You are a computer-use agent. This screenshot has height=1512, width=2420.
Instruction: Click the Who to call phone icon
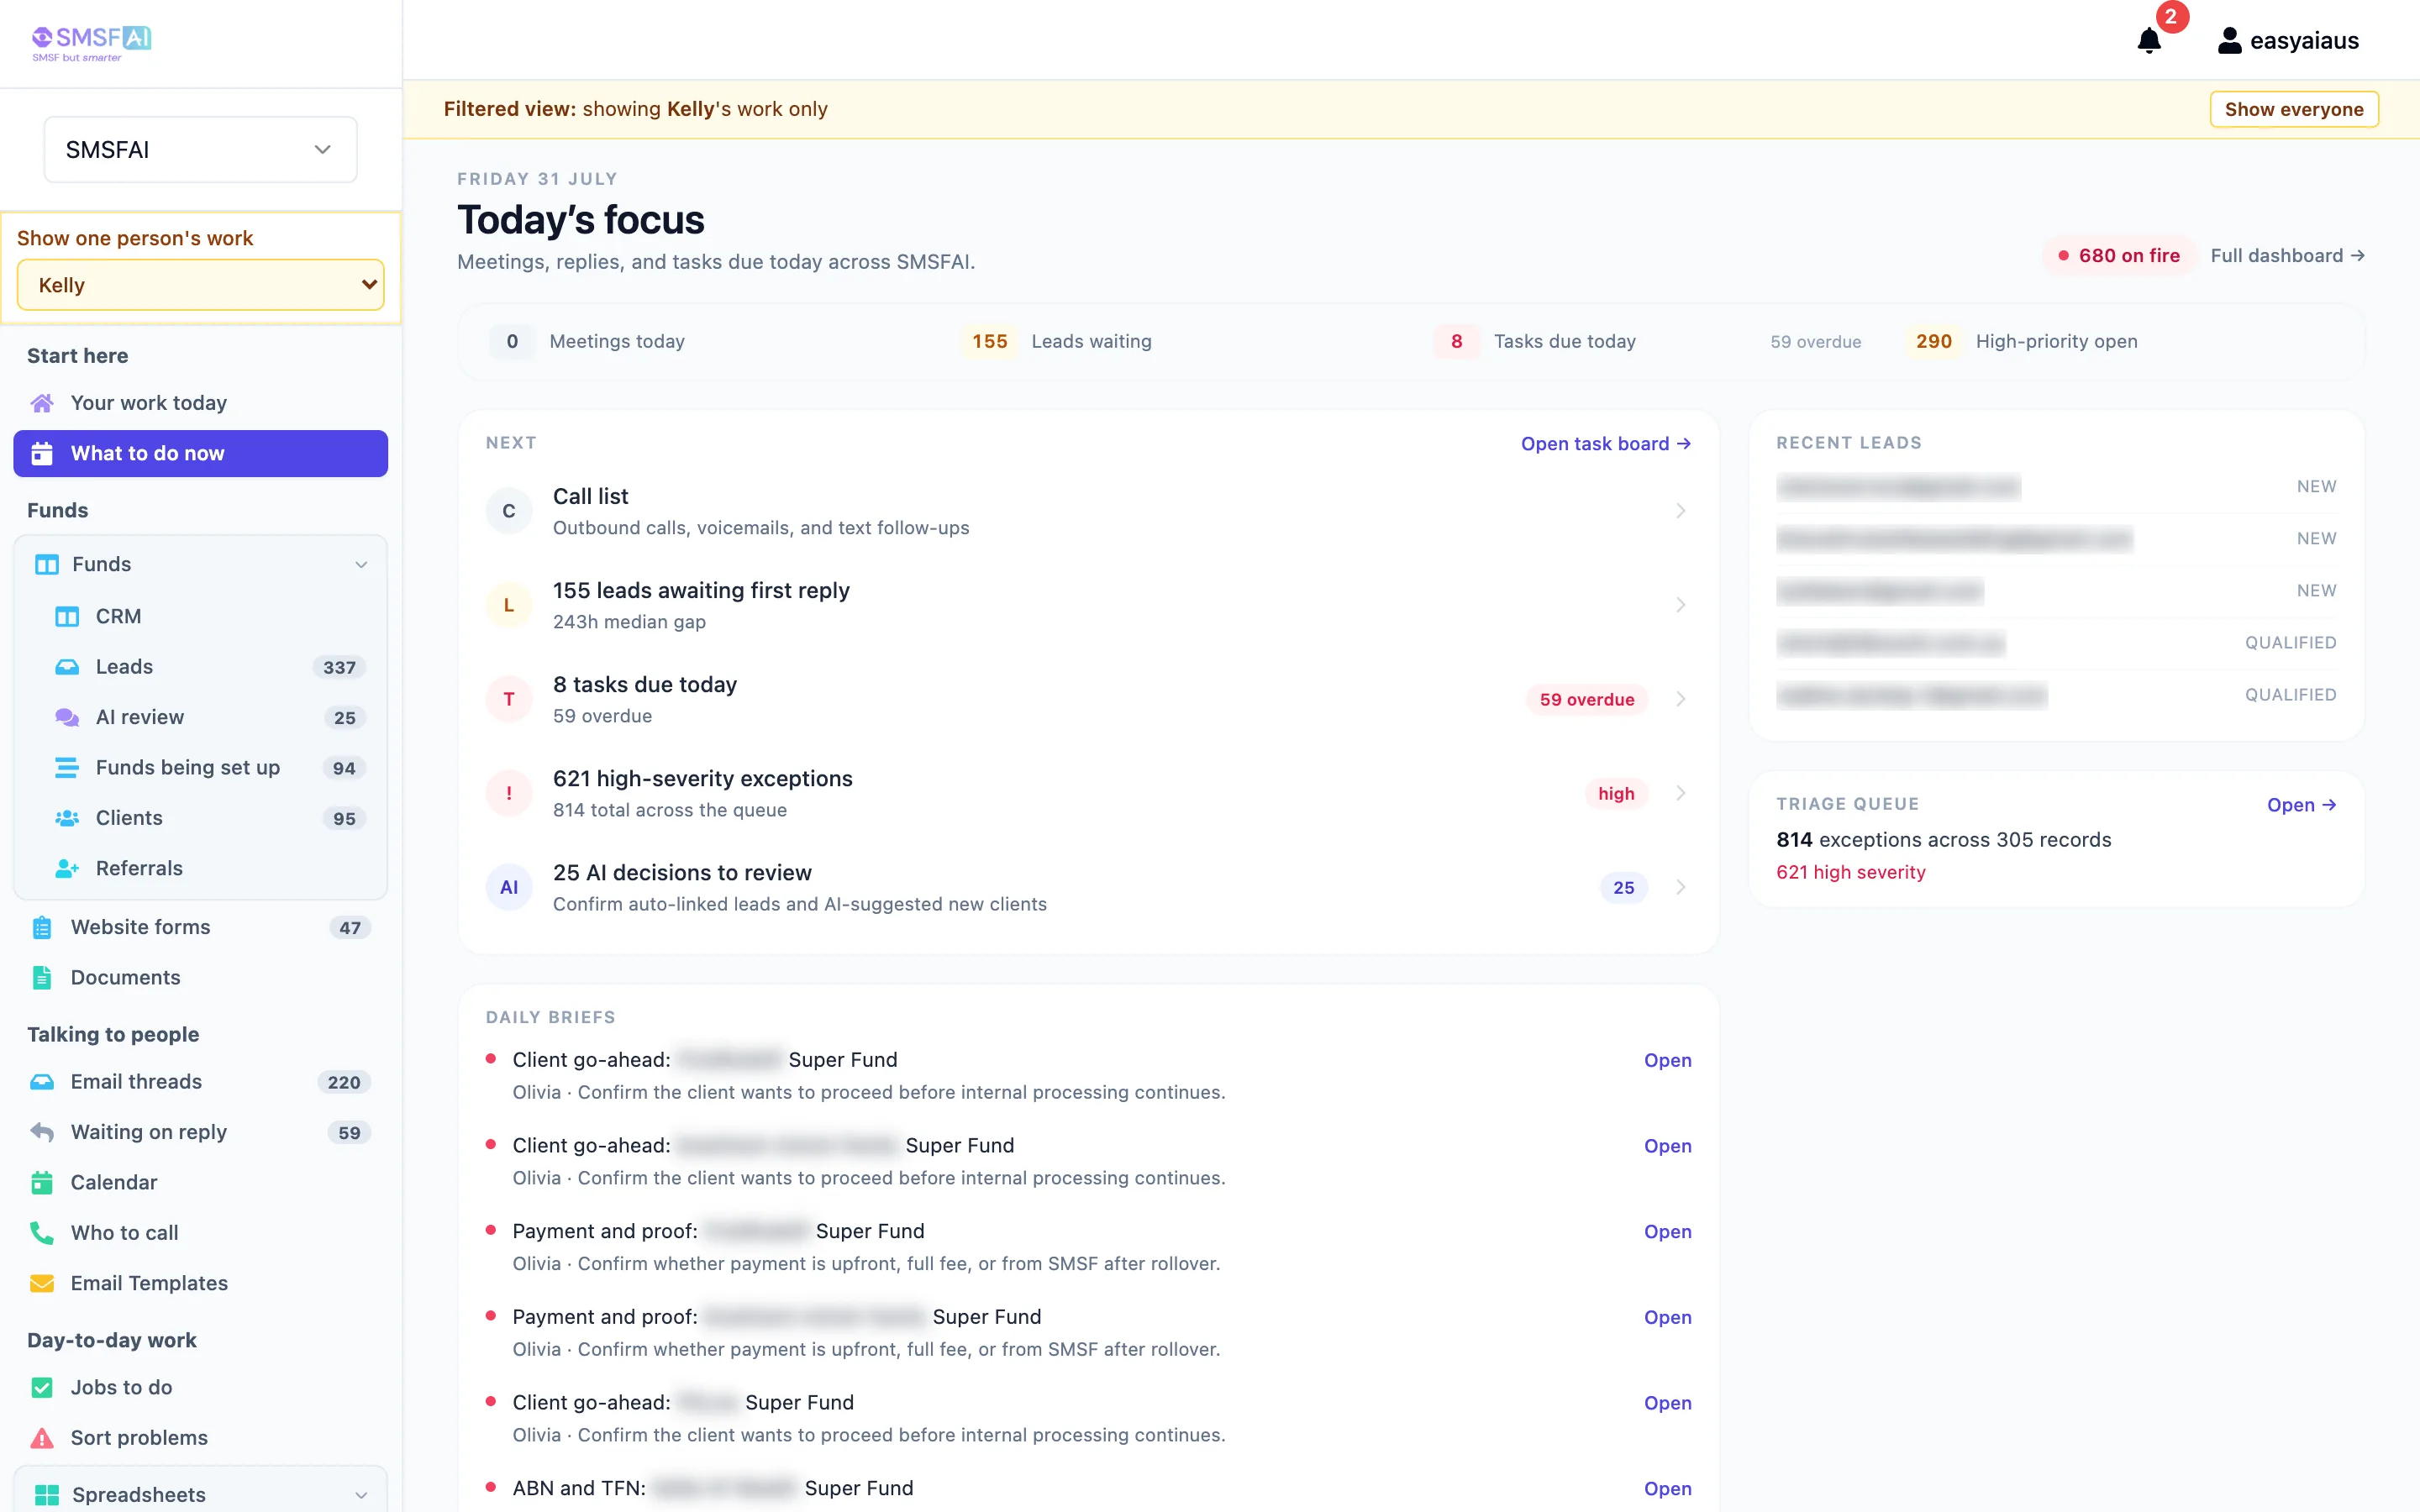point(42,1233)
